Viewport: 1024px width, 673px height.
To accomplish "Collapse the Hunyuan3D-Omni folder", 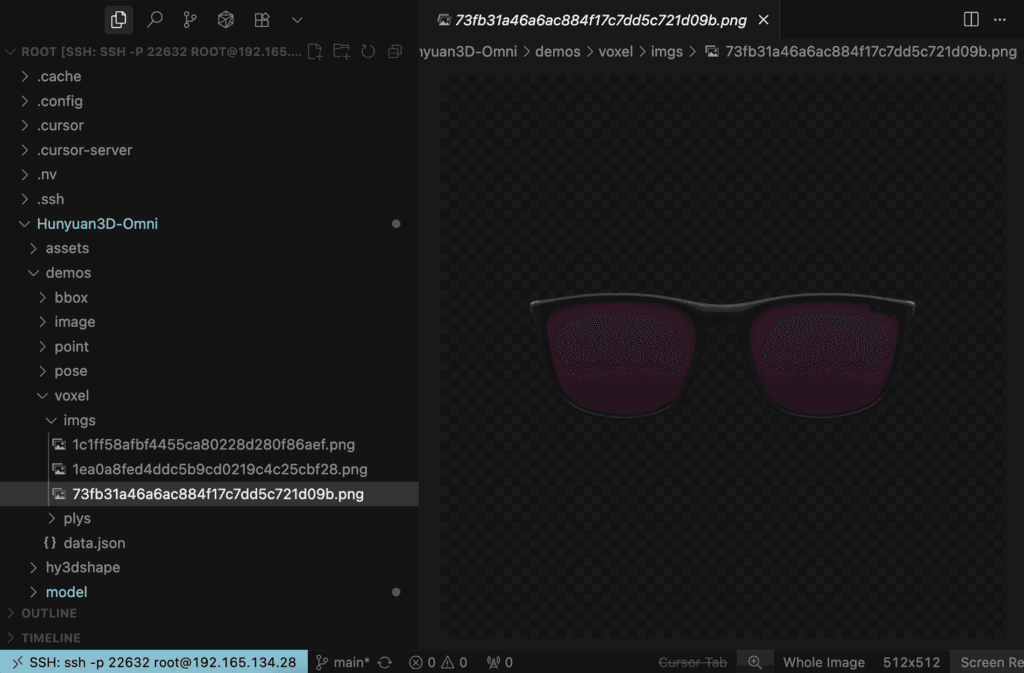I will (x=97, y=224).
